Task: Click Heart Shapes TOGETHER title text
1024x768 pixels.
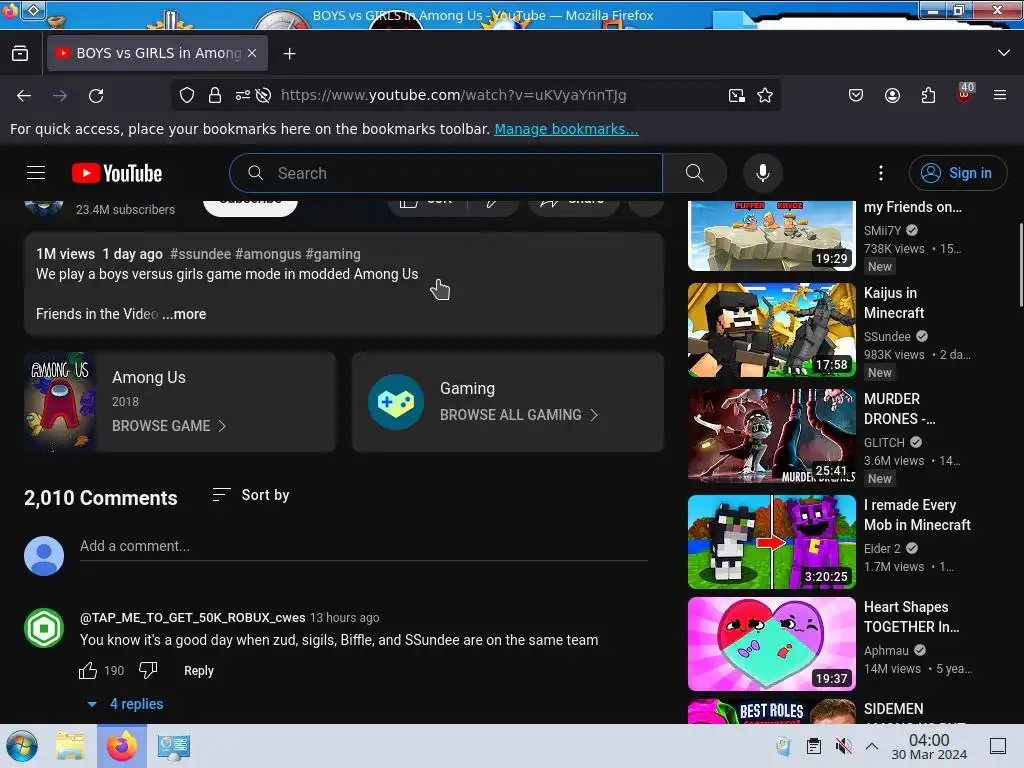Action: tap(911, 617)
